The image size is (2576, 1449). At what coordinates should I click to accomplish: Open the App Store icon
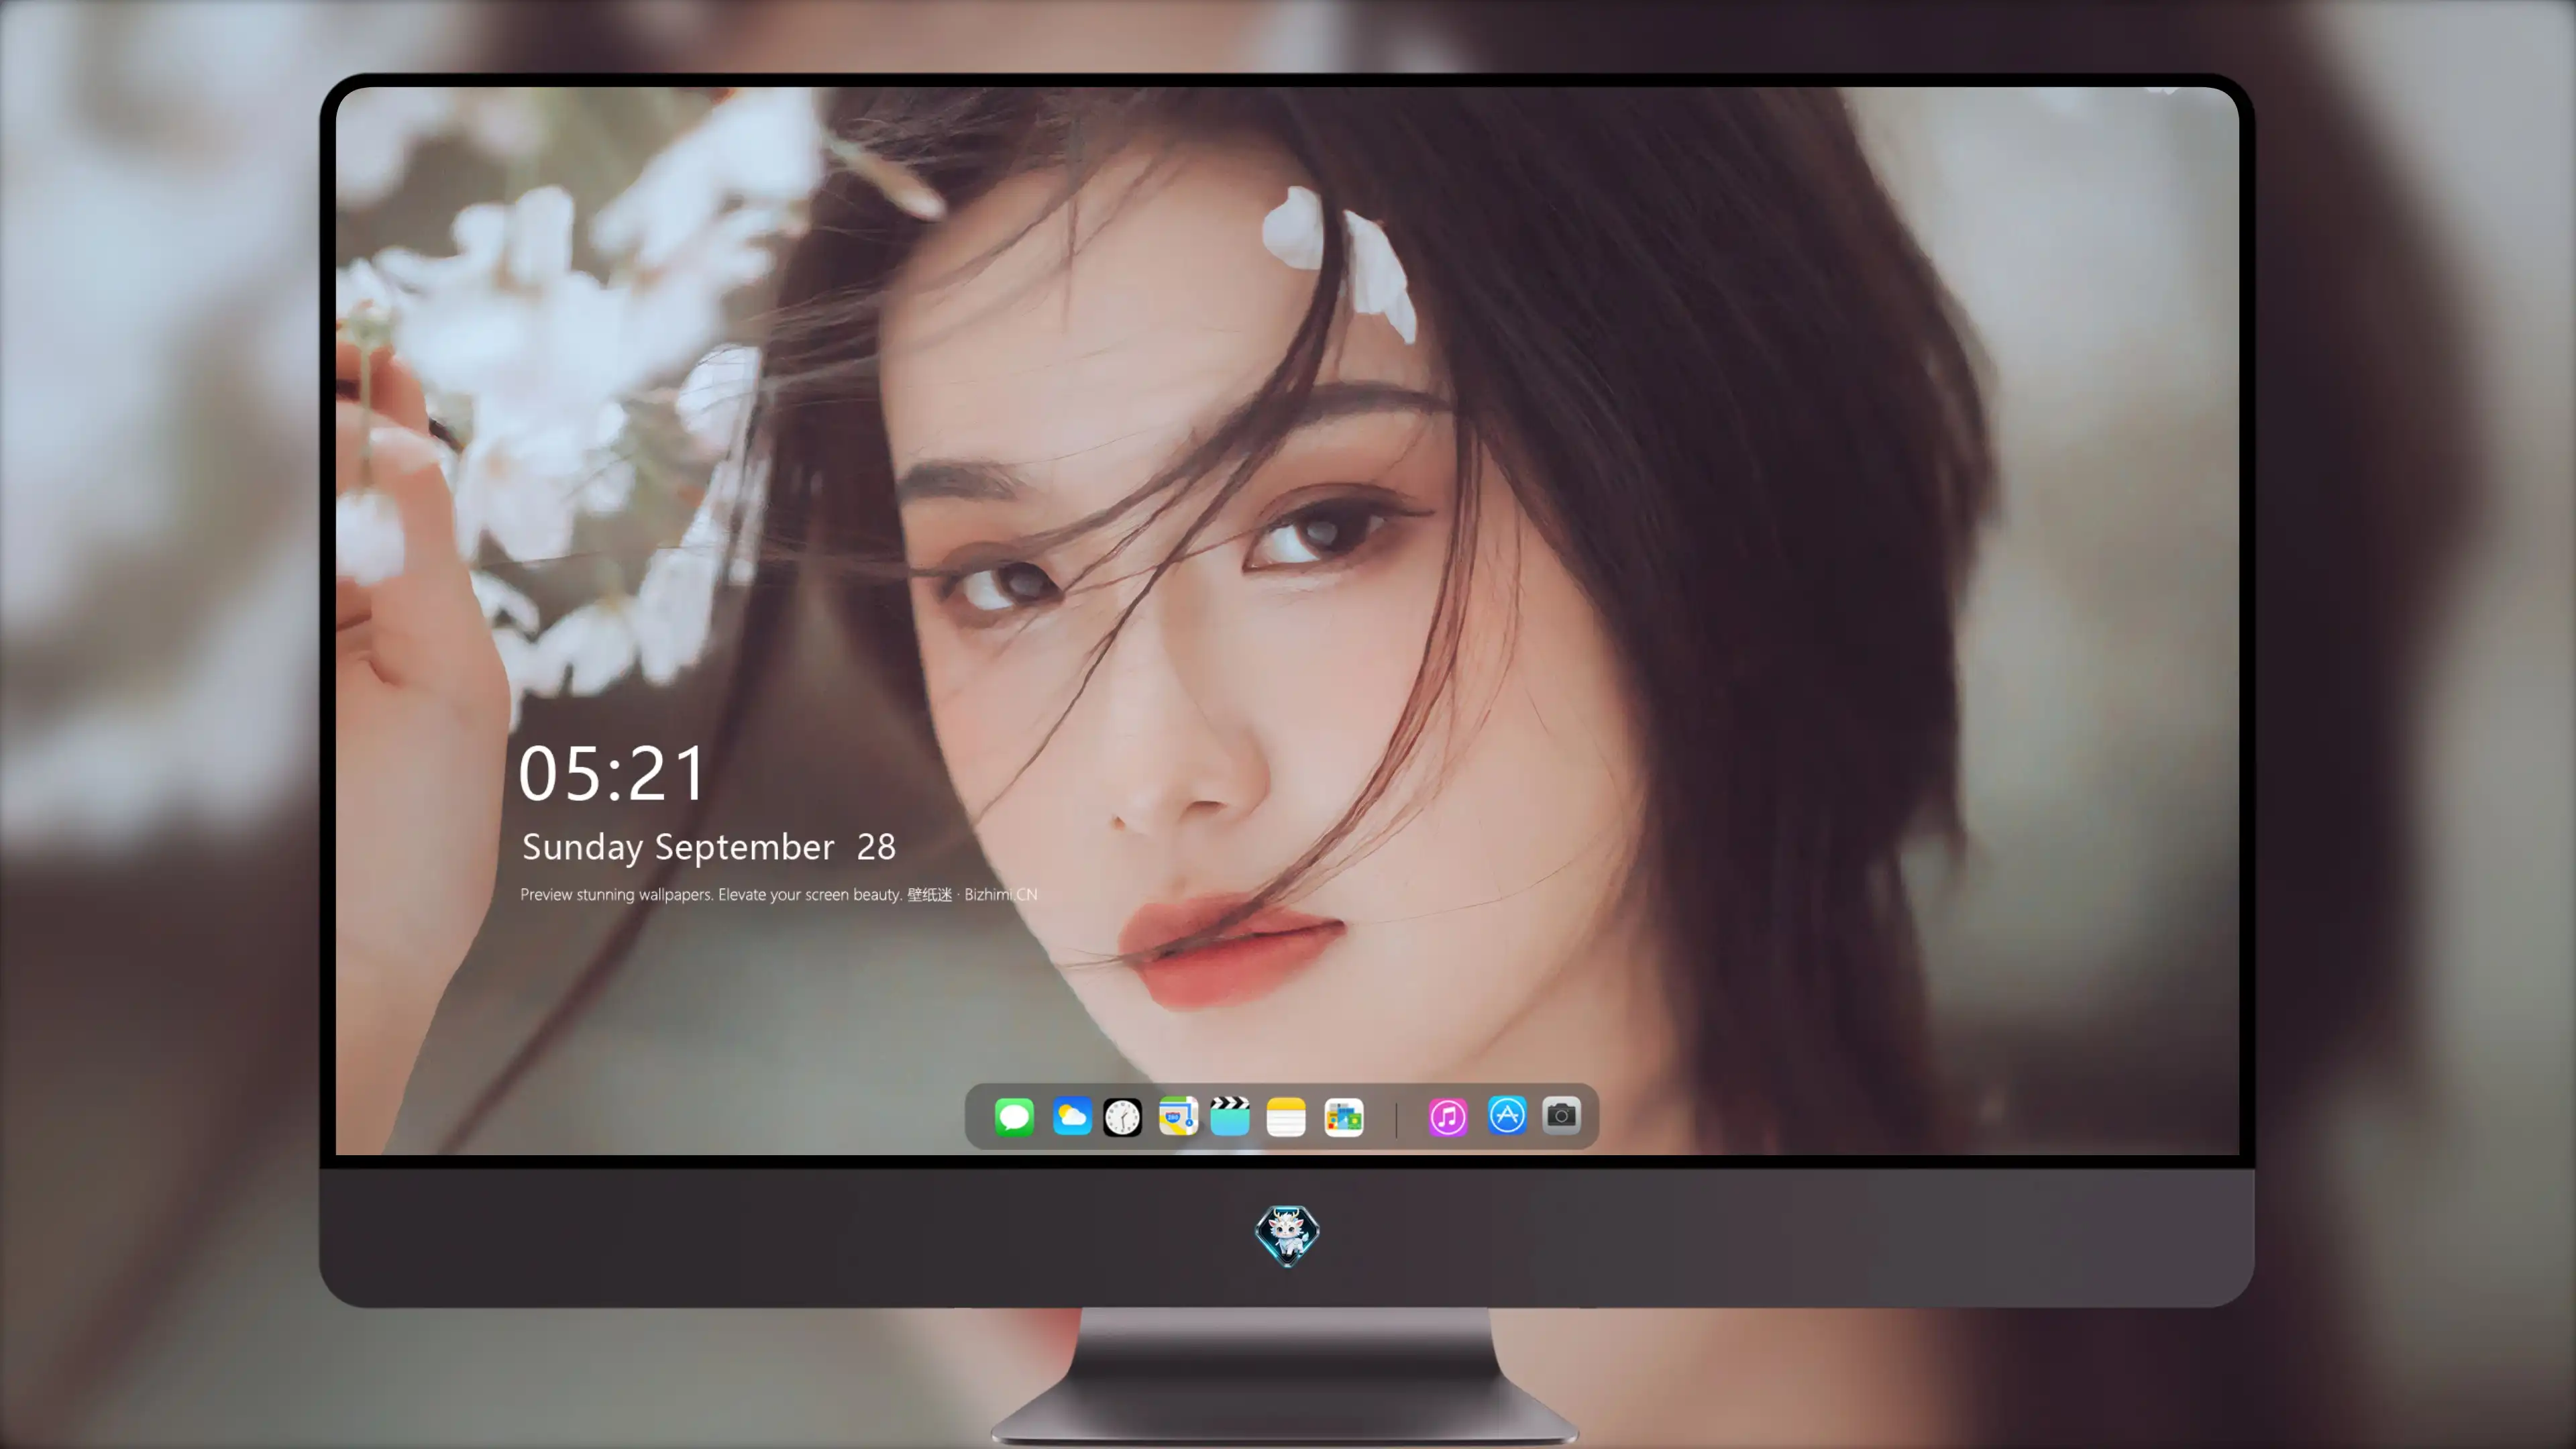click(1507, 1115)
